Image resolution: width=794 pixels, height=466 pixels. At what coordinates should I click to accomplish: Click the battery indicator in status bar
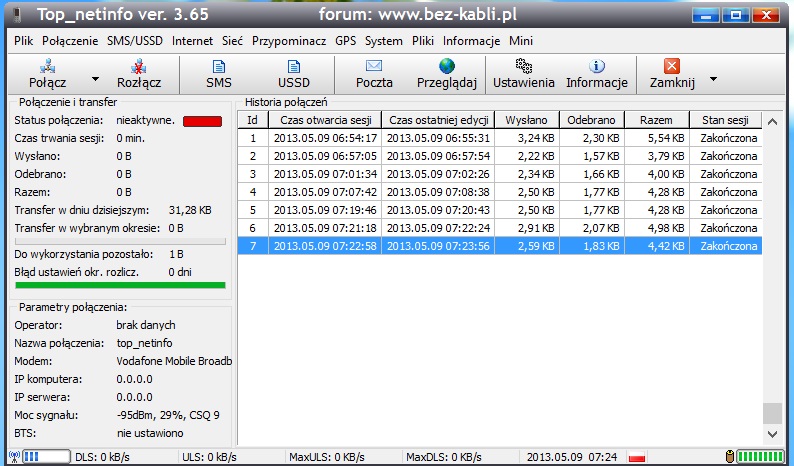coord(760,457)
